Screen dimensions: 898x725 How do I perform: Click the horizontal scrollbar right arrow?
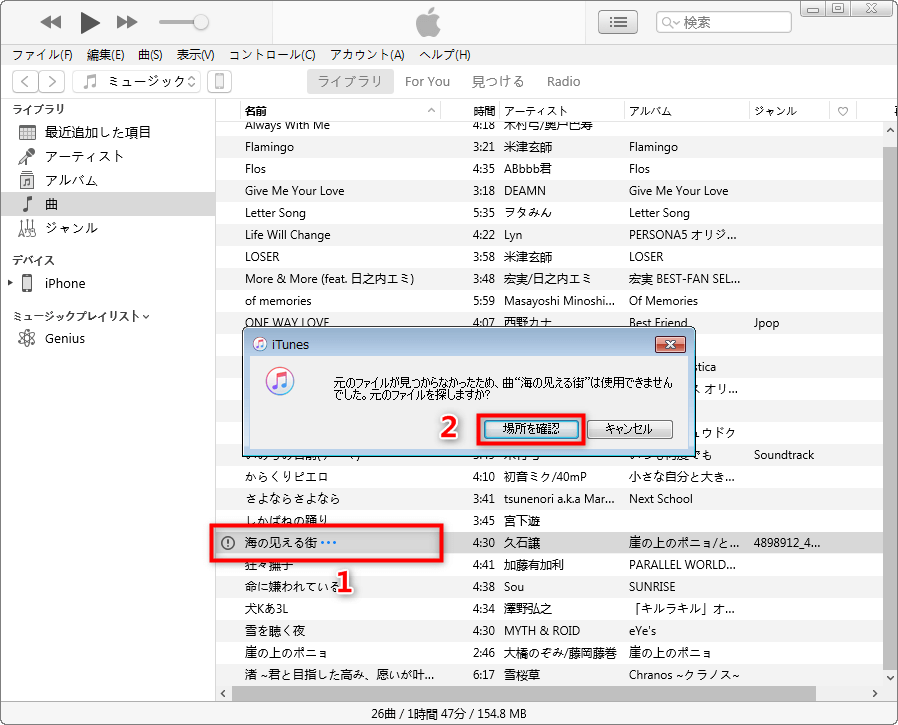[875, 694]
